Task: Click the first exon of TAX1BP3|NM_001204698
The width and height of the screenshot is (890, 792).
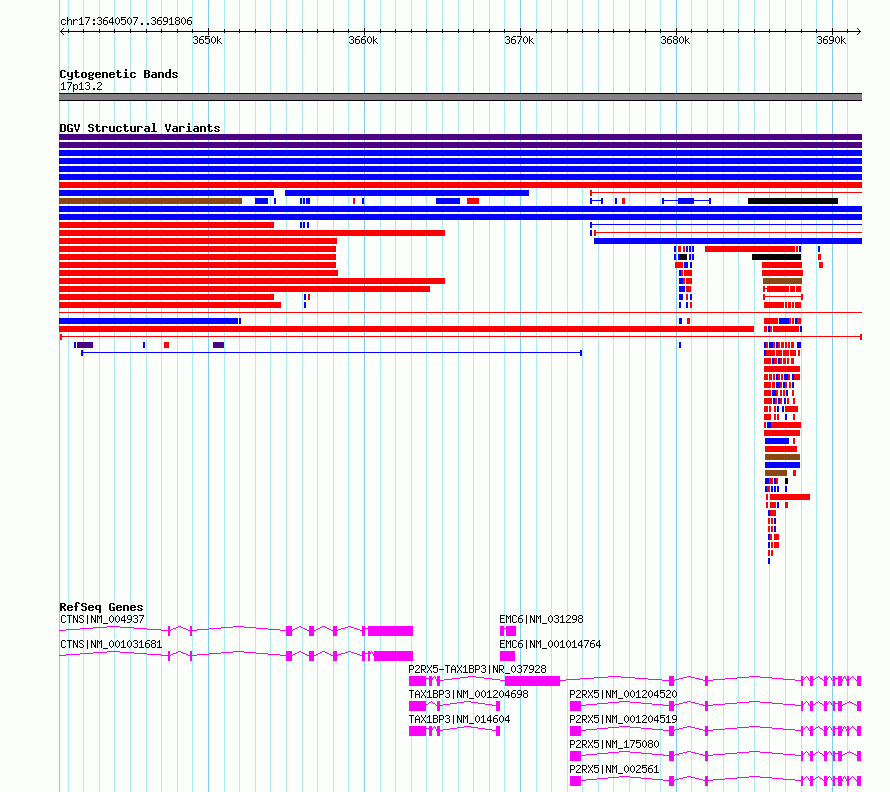Action: tap(417, 706)
